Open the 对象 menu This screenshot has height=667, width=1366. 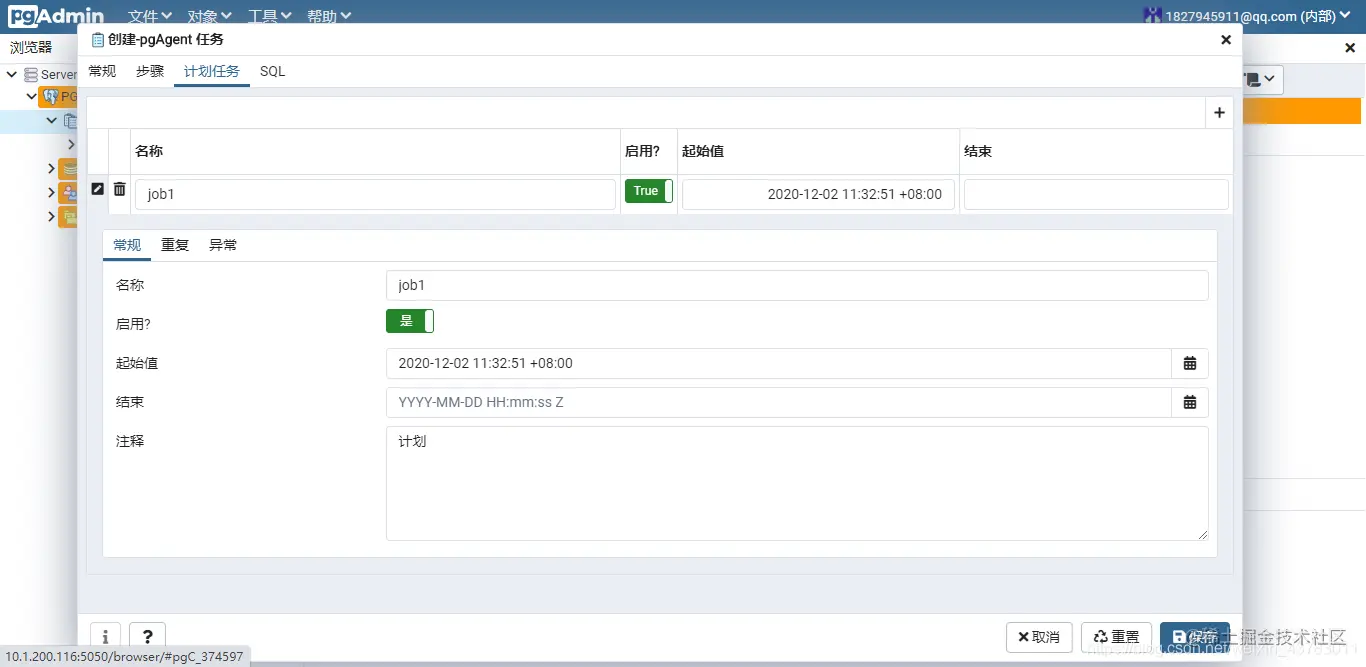[210, 16]
